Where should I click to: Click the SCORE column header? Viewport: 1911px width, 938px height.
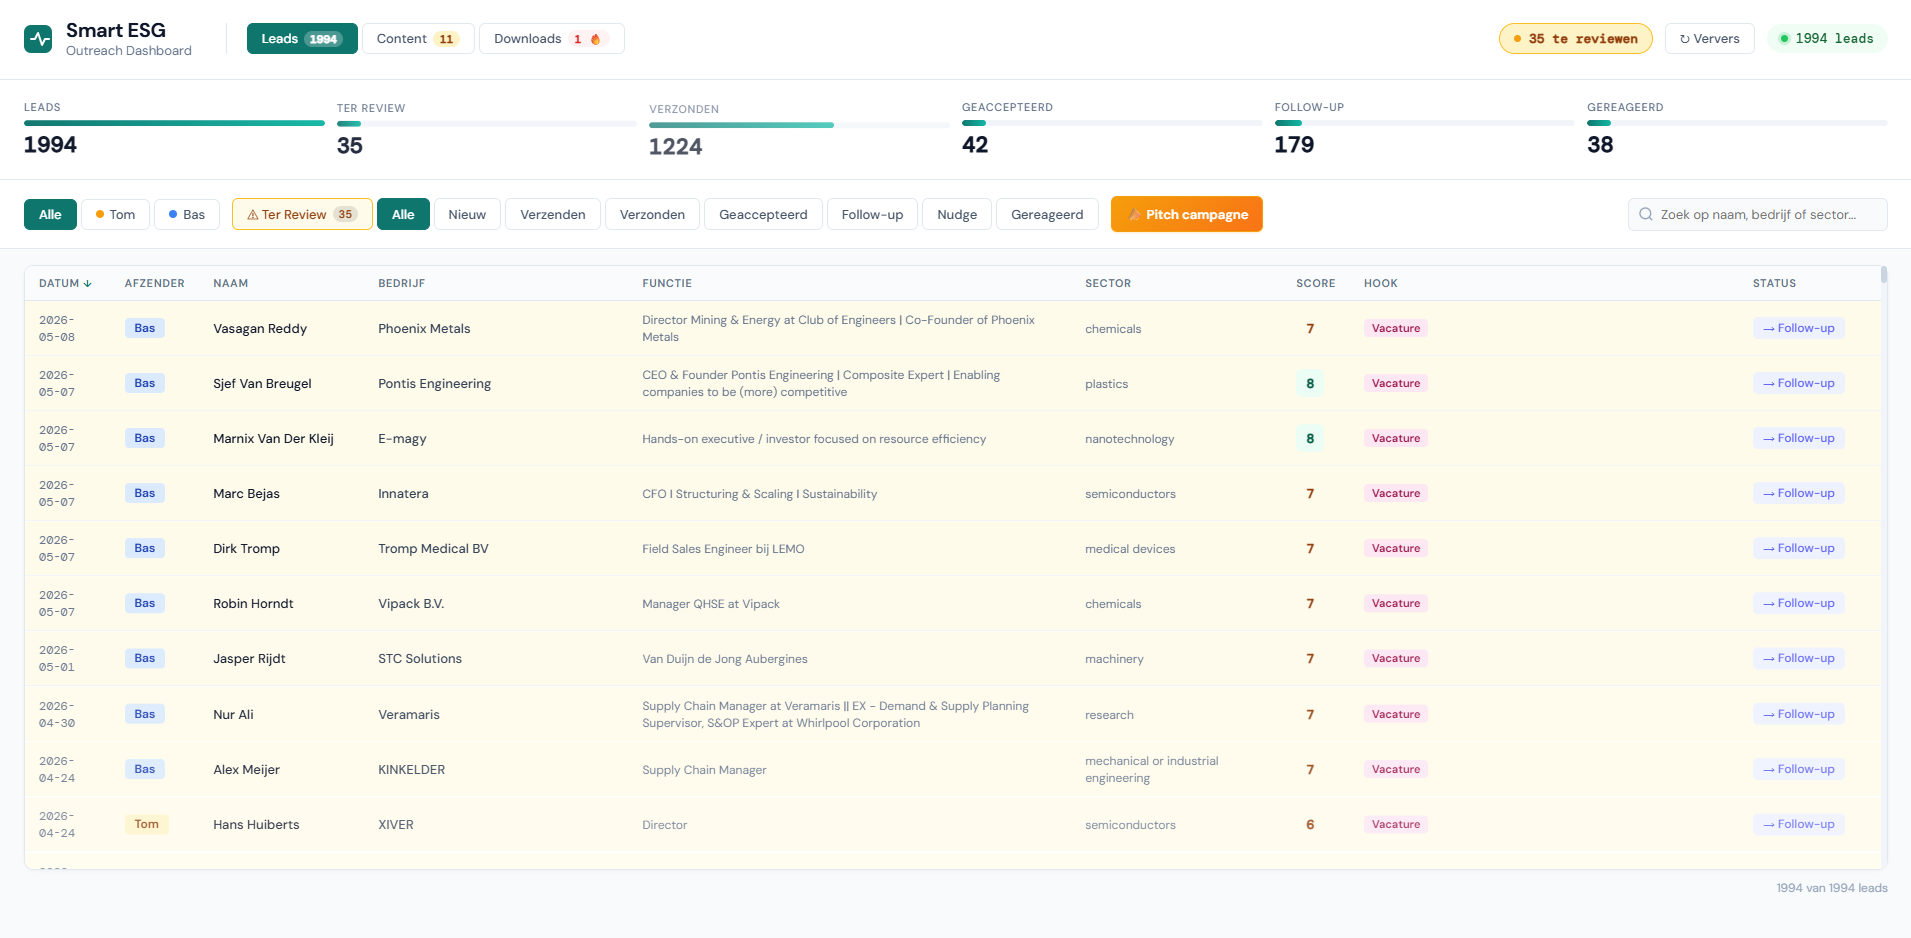point(1316,283)
